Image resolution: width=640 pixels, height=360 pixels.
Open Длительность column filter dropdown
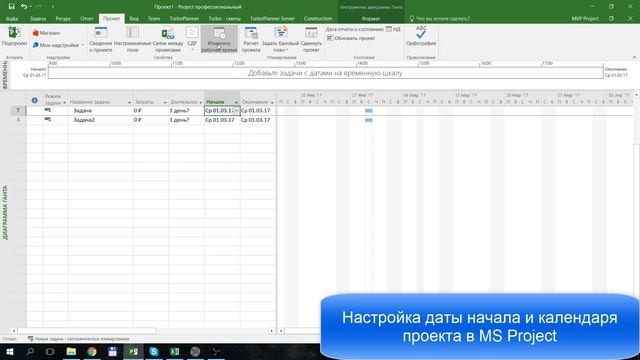click(201, 102)
